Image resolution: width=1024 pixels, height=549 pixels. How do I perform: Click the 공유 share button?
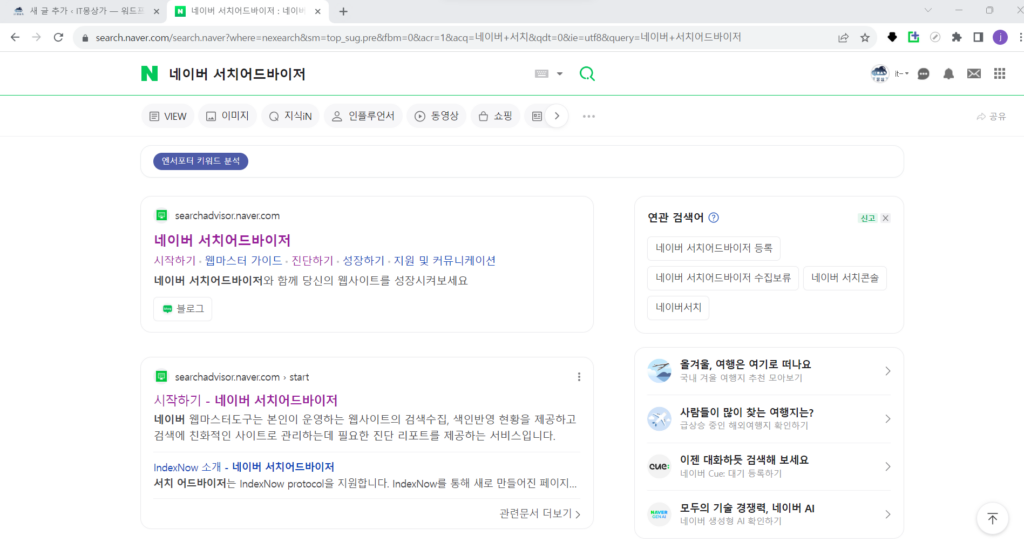click(991, 116)
